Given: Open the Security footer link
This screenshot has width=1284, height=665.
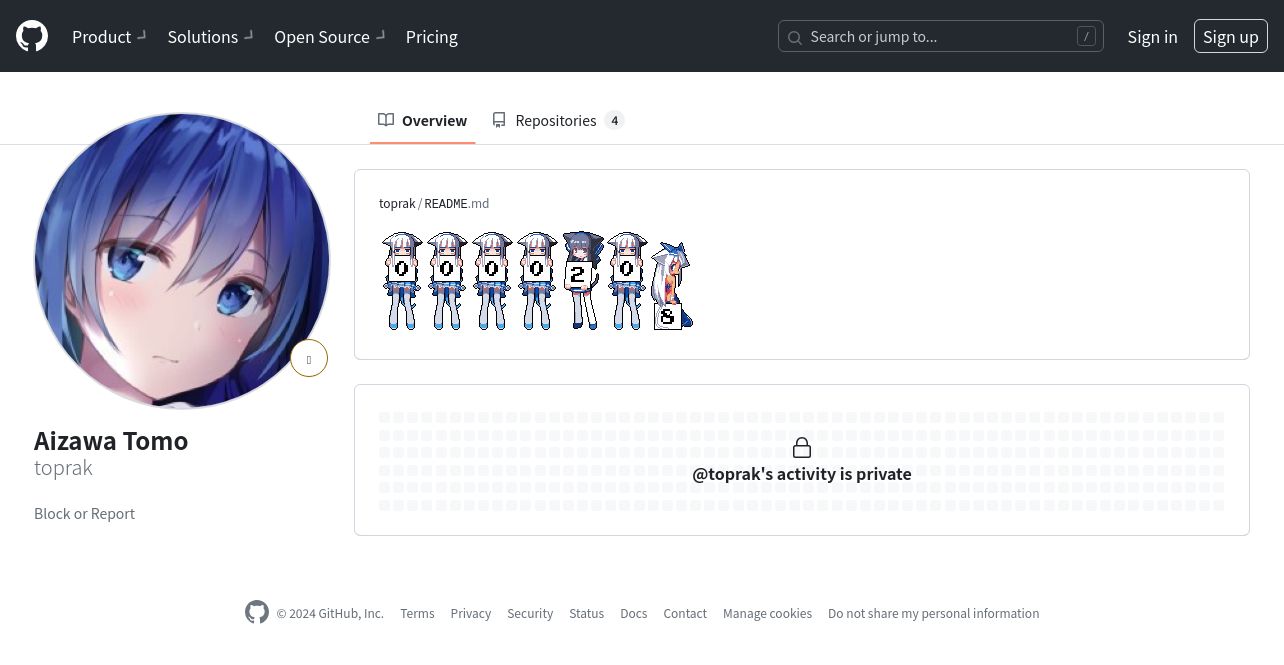Looking at the screenshot, I should (530, 613).
